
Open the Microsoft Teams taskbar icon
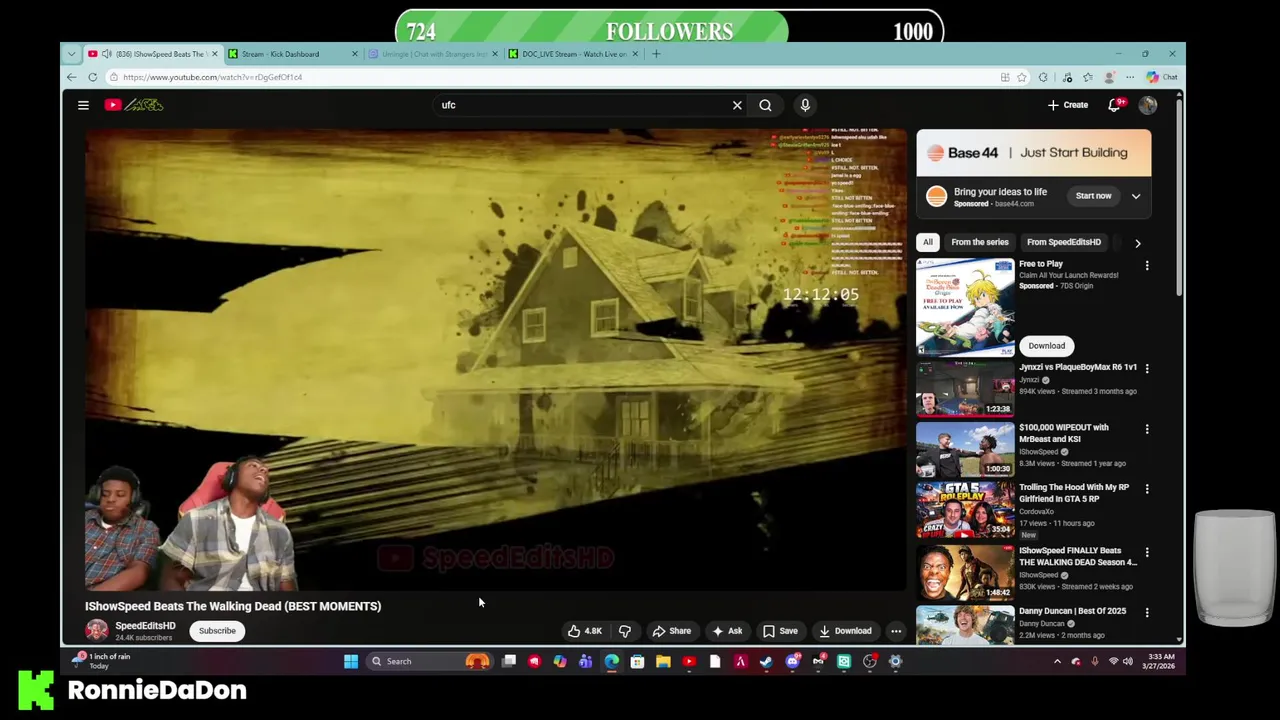(x=586, y=661)
